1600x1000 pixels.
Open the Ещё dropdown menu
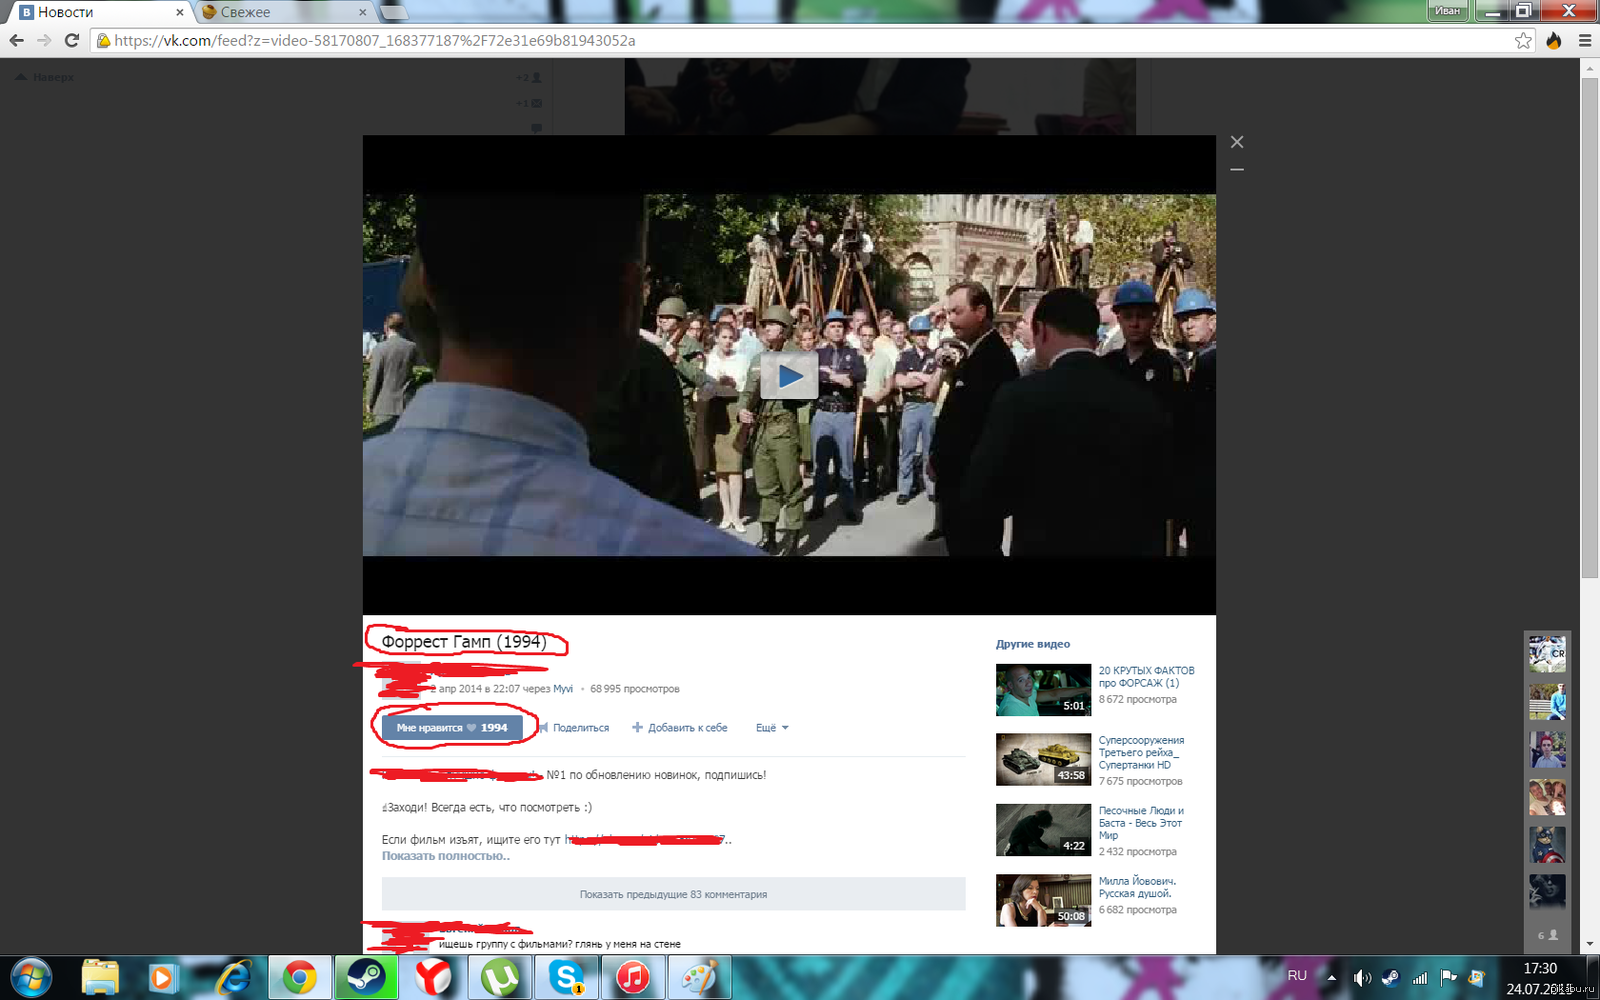772,728
